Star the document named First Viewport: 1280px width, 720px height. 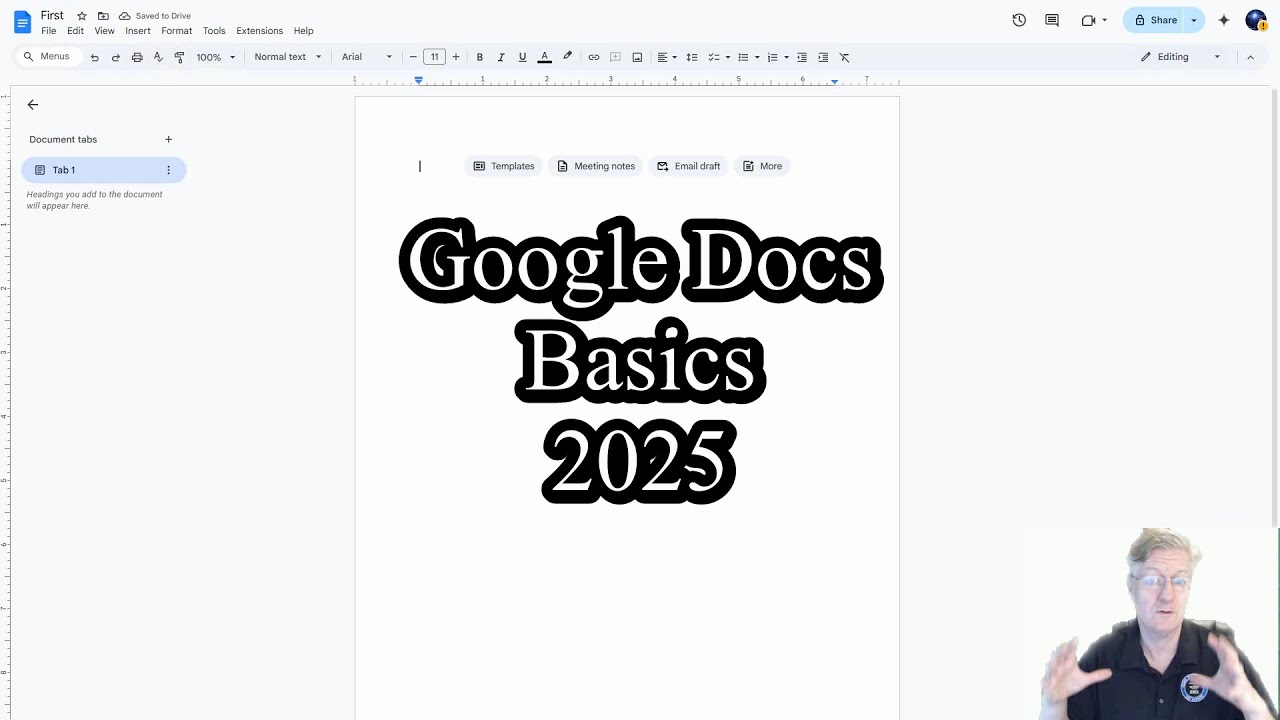coord(82,16)
